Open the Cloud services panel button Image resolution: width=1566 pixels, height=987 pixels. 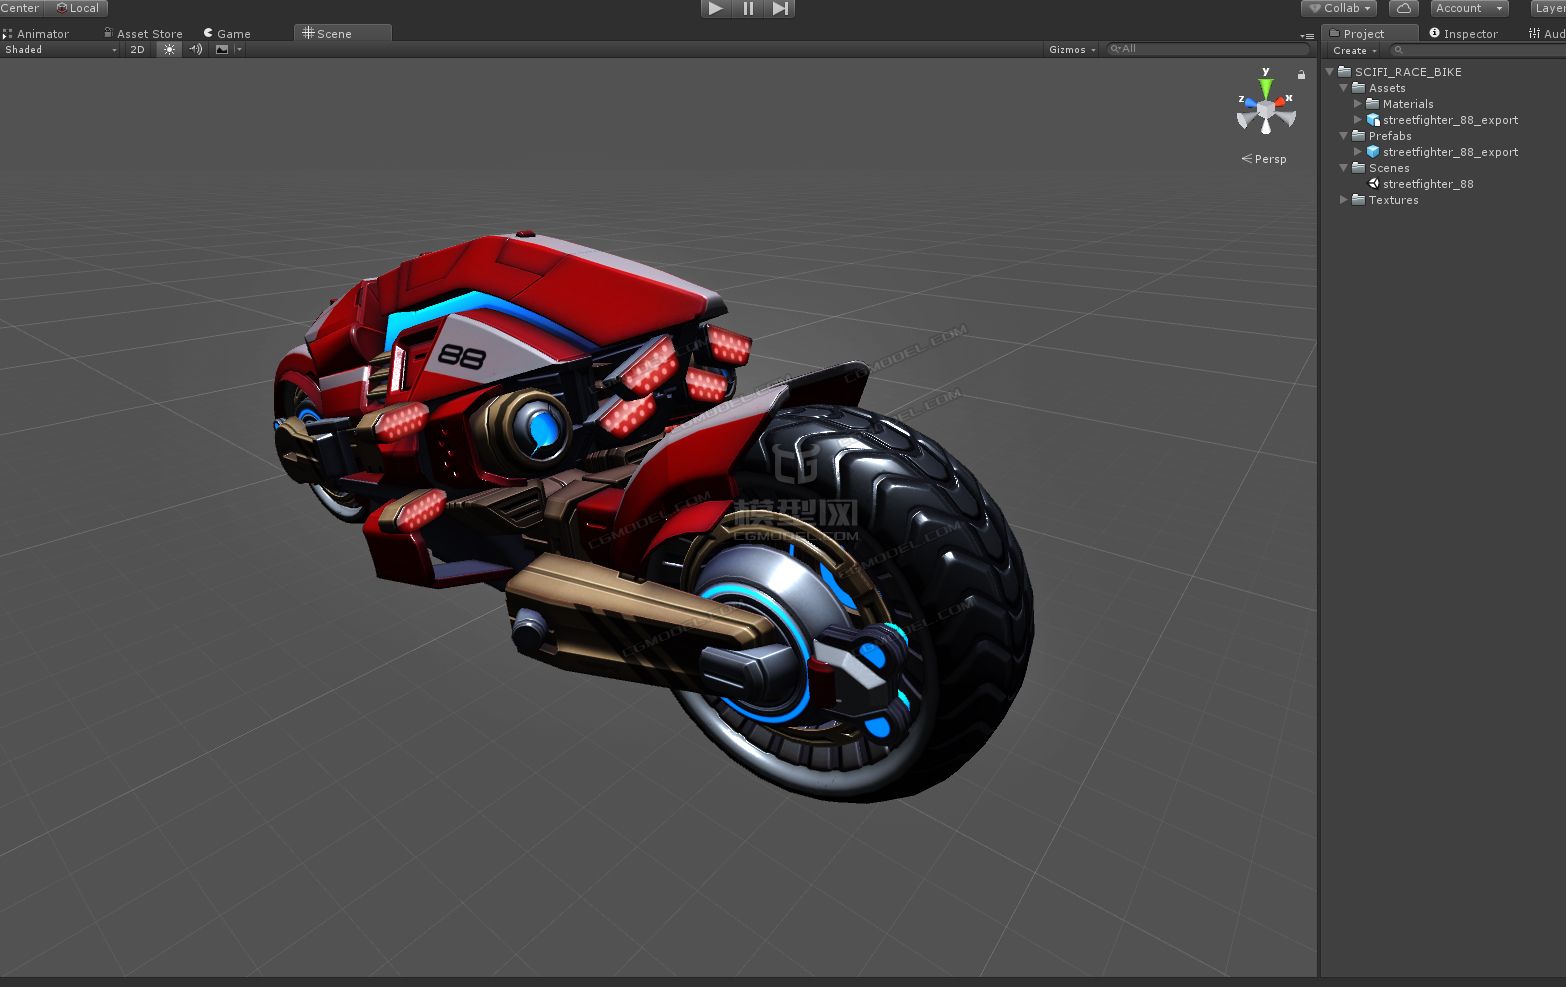coord(1404,8)
